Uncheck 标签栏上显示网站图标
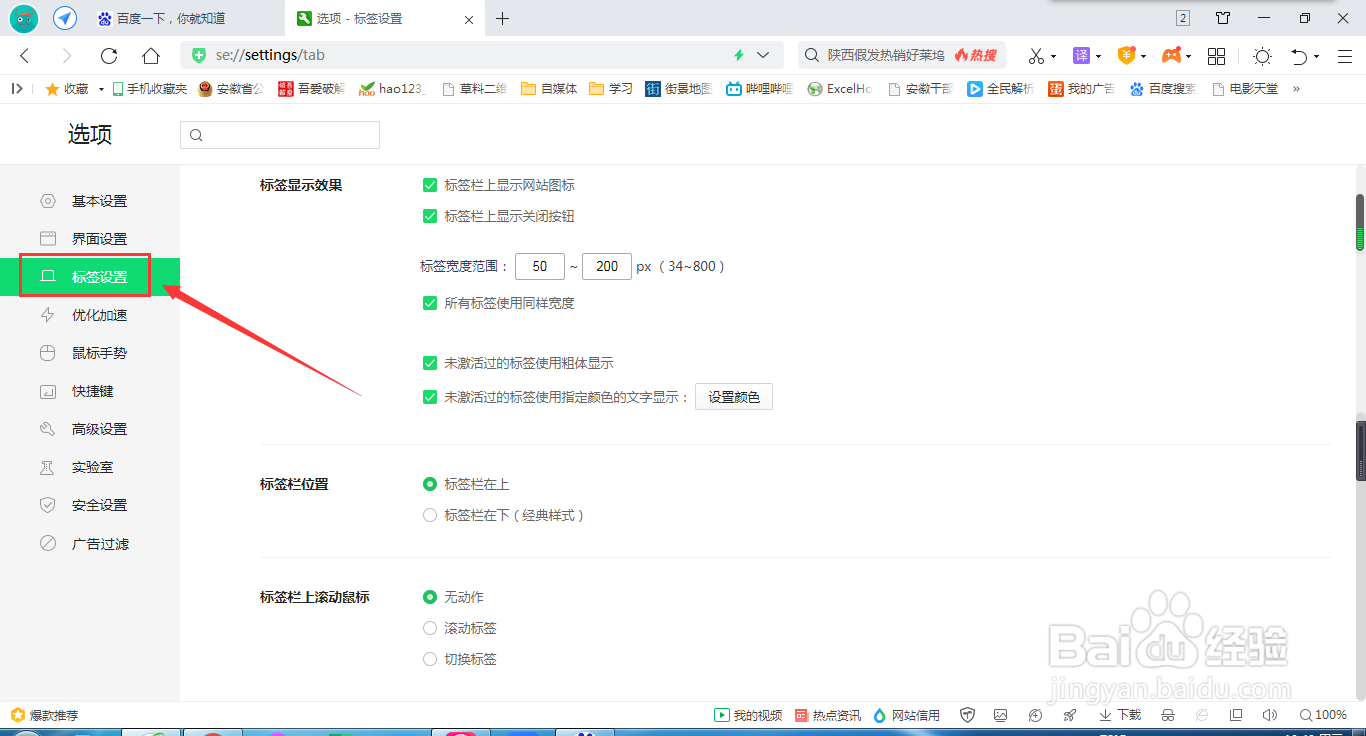1366x736 pixels. click(x=430, y=185)
